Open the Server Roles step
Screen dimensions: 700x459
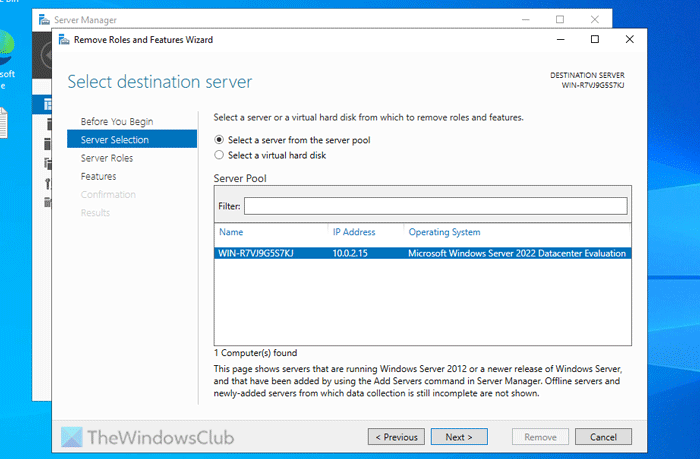[x=107, y=158]
